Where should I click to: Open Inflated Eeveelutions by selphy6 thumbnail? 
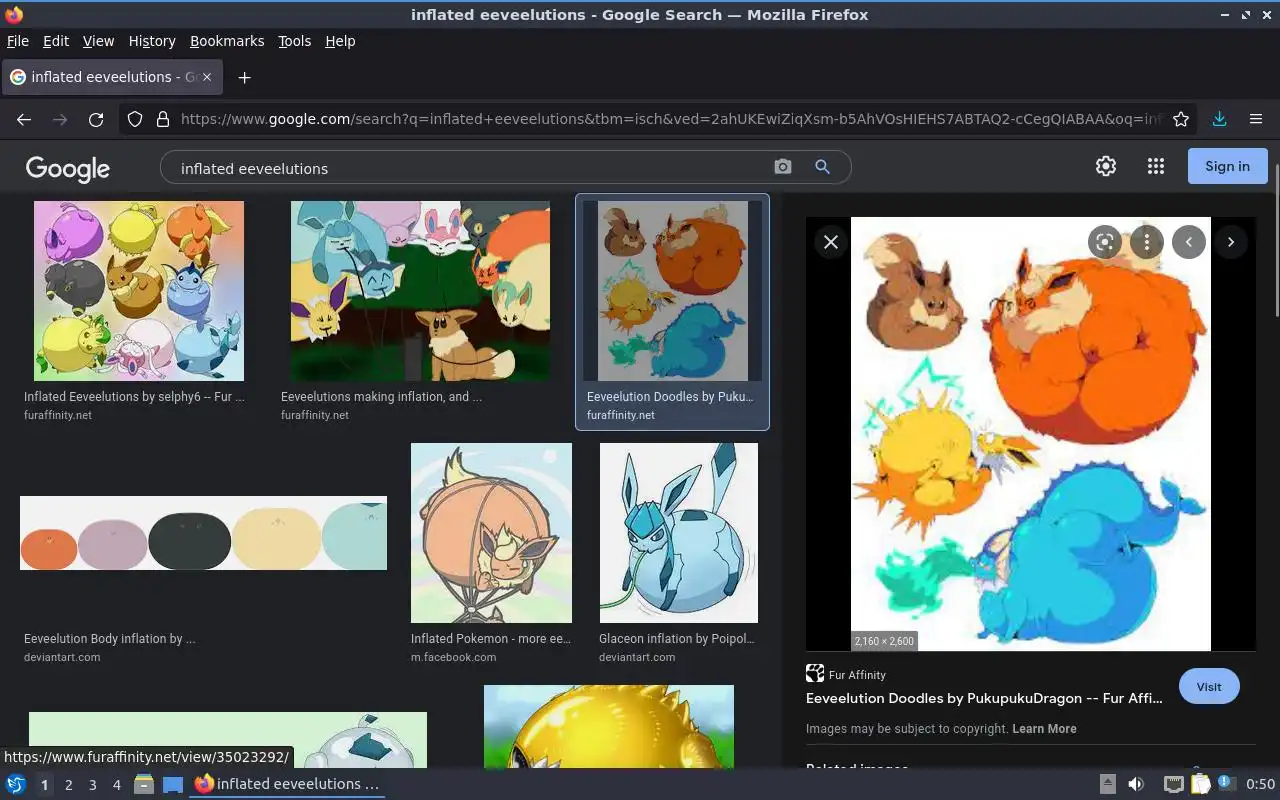click(139, 291)
